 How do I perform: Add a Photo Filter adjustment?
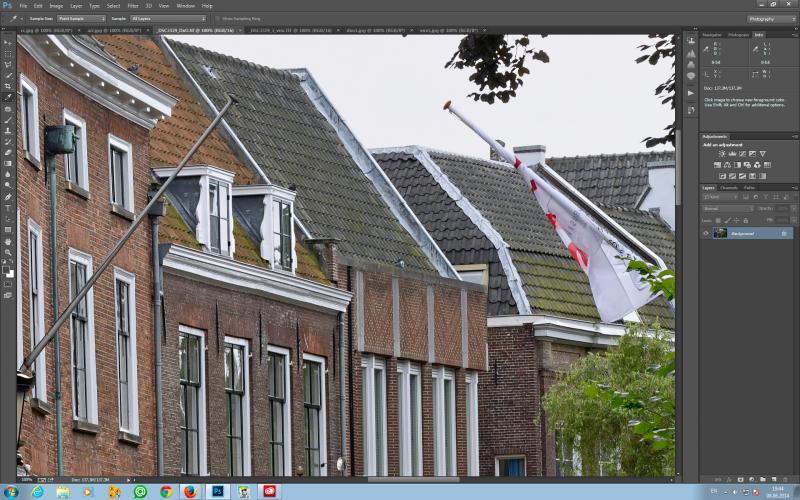click(x=747, y=165)
